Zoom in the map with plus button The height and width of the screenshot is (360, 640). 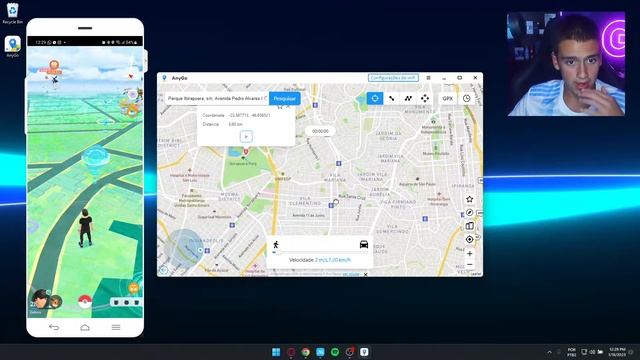(x=469, y=253)
